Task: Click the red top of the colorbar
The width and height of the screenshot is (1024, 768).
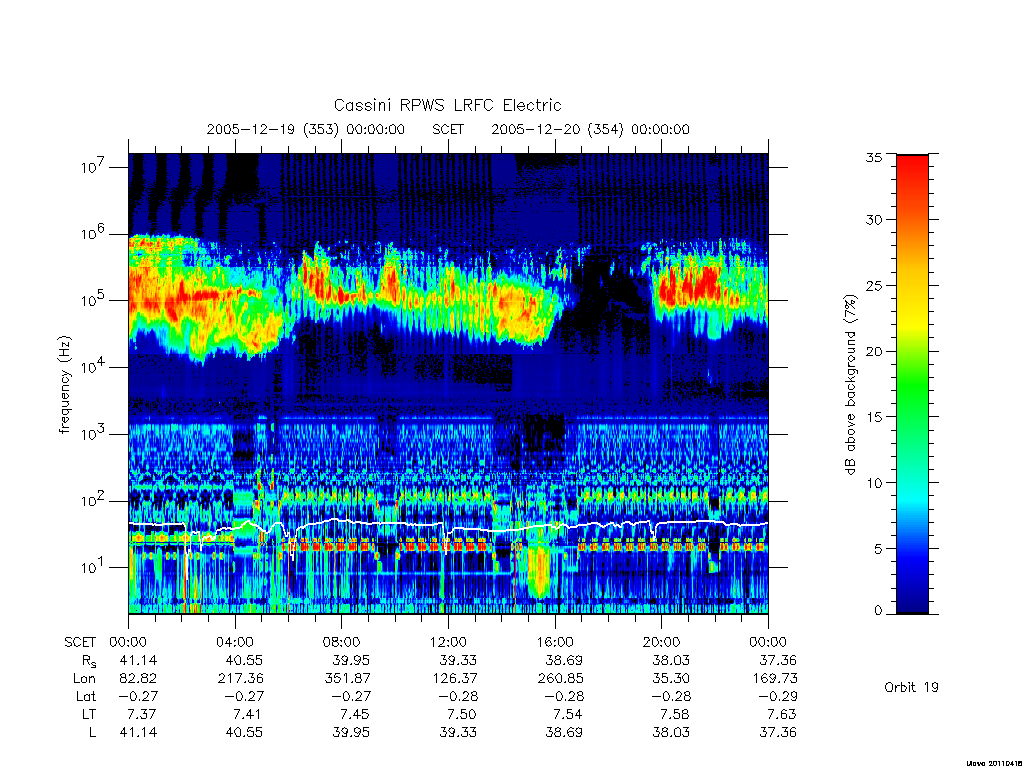Action: click(912, 170)
